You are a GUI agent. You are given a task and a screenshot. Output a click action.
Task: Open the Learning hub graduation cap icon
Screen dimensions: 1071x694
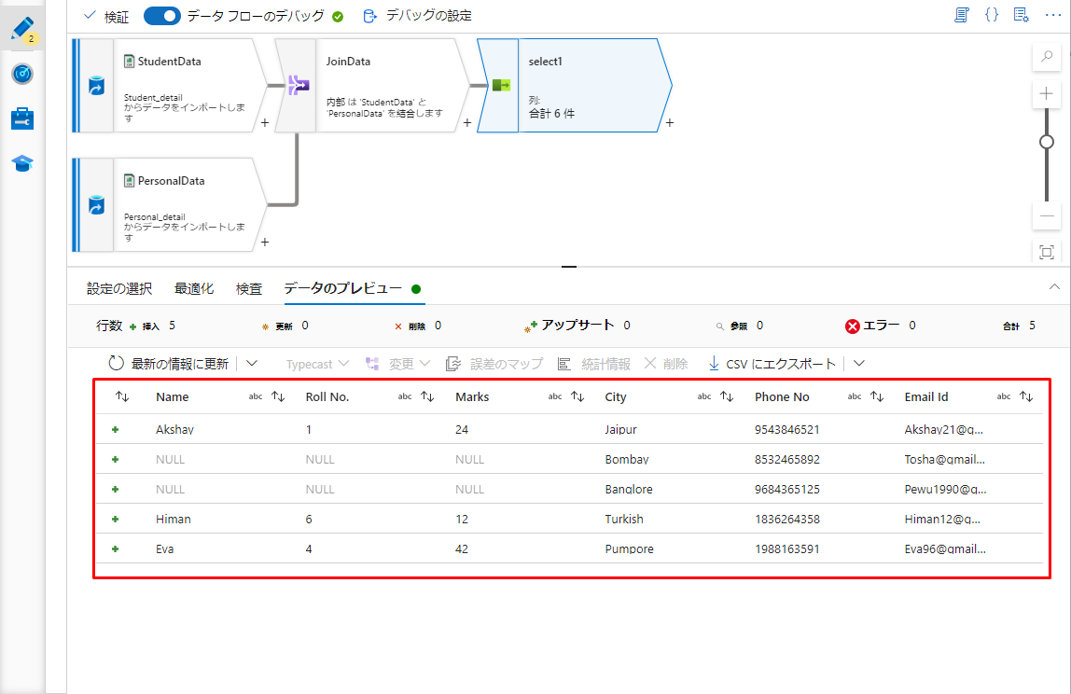pyautogui.click(x=22, y=163)
